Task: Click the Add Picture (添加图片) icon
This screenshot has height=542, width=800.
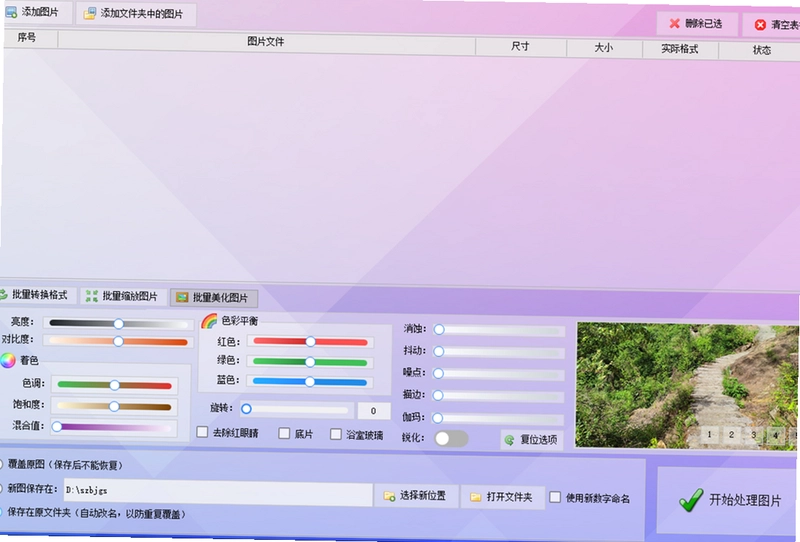Action: point(11,11)
